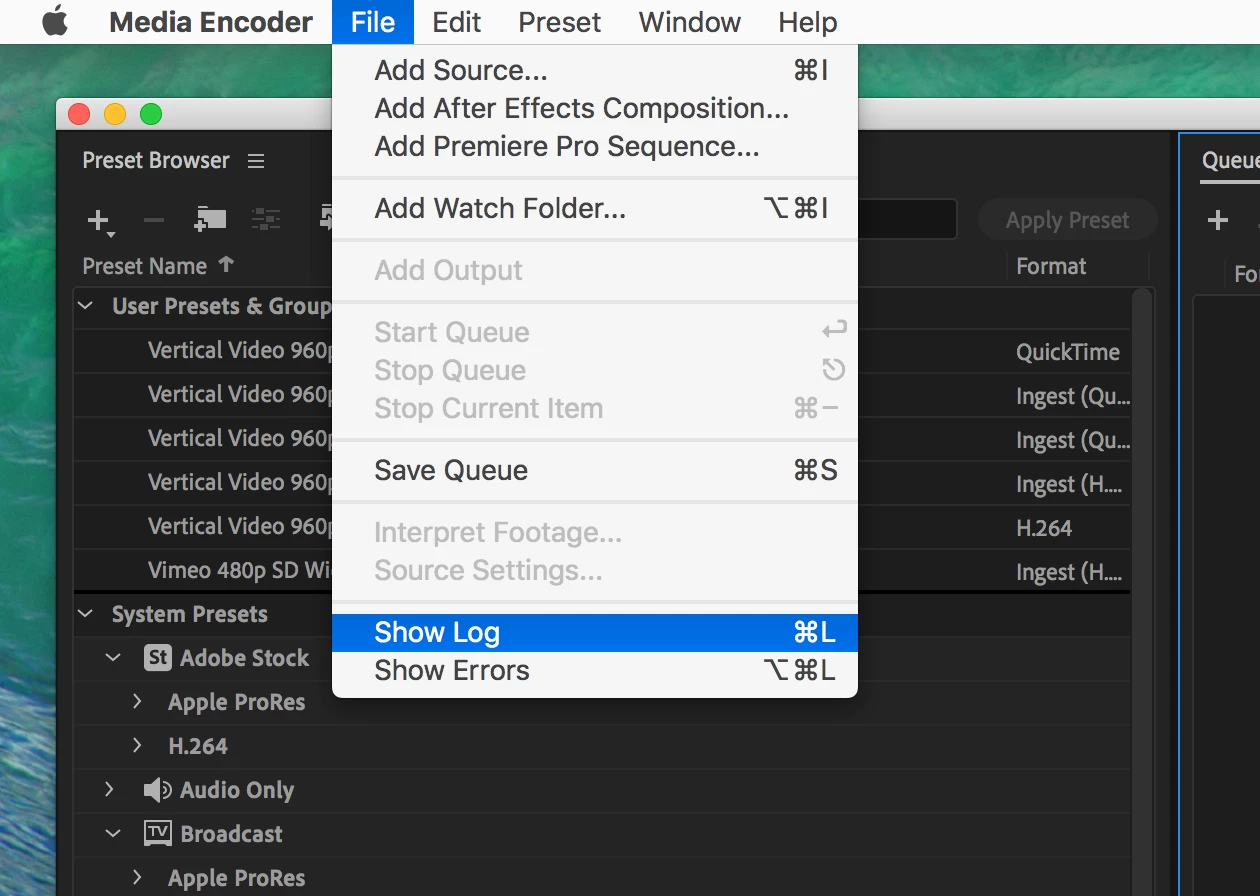Open the preset settings sliders icon

coord(266,220)
